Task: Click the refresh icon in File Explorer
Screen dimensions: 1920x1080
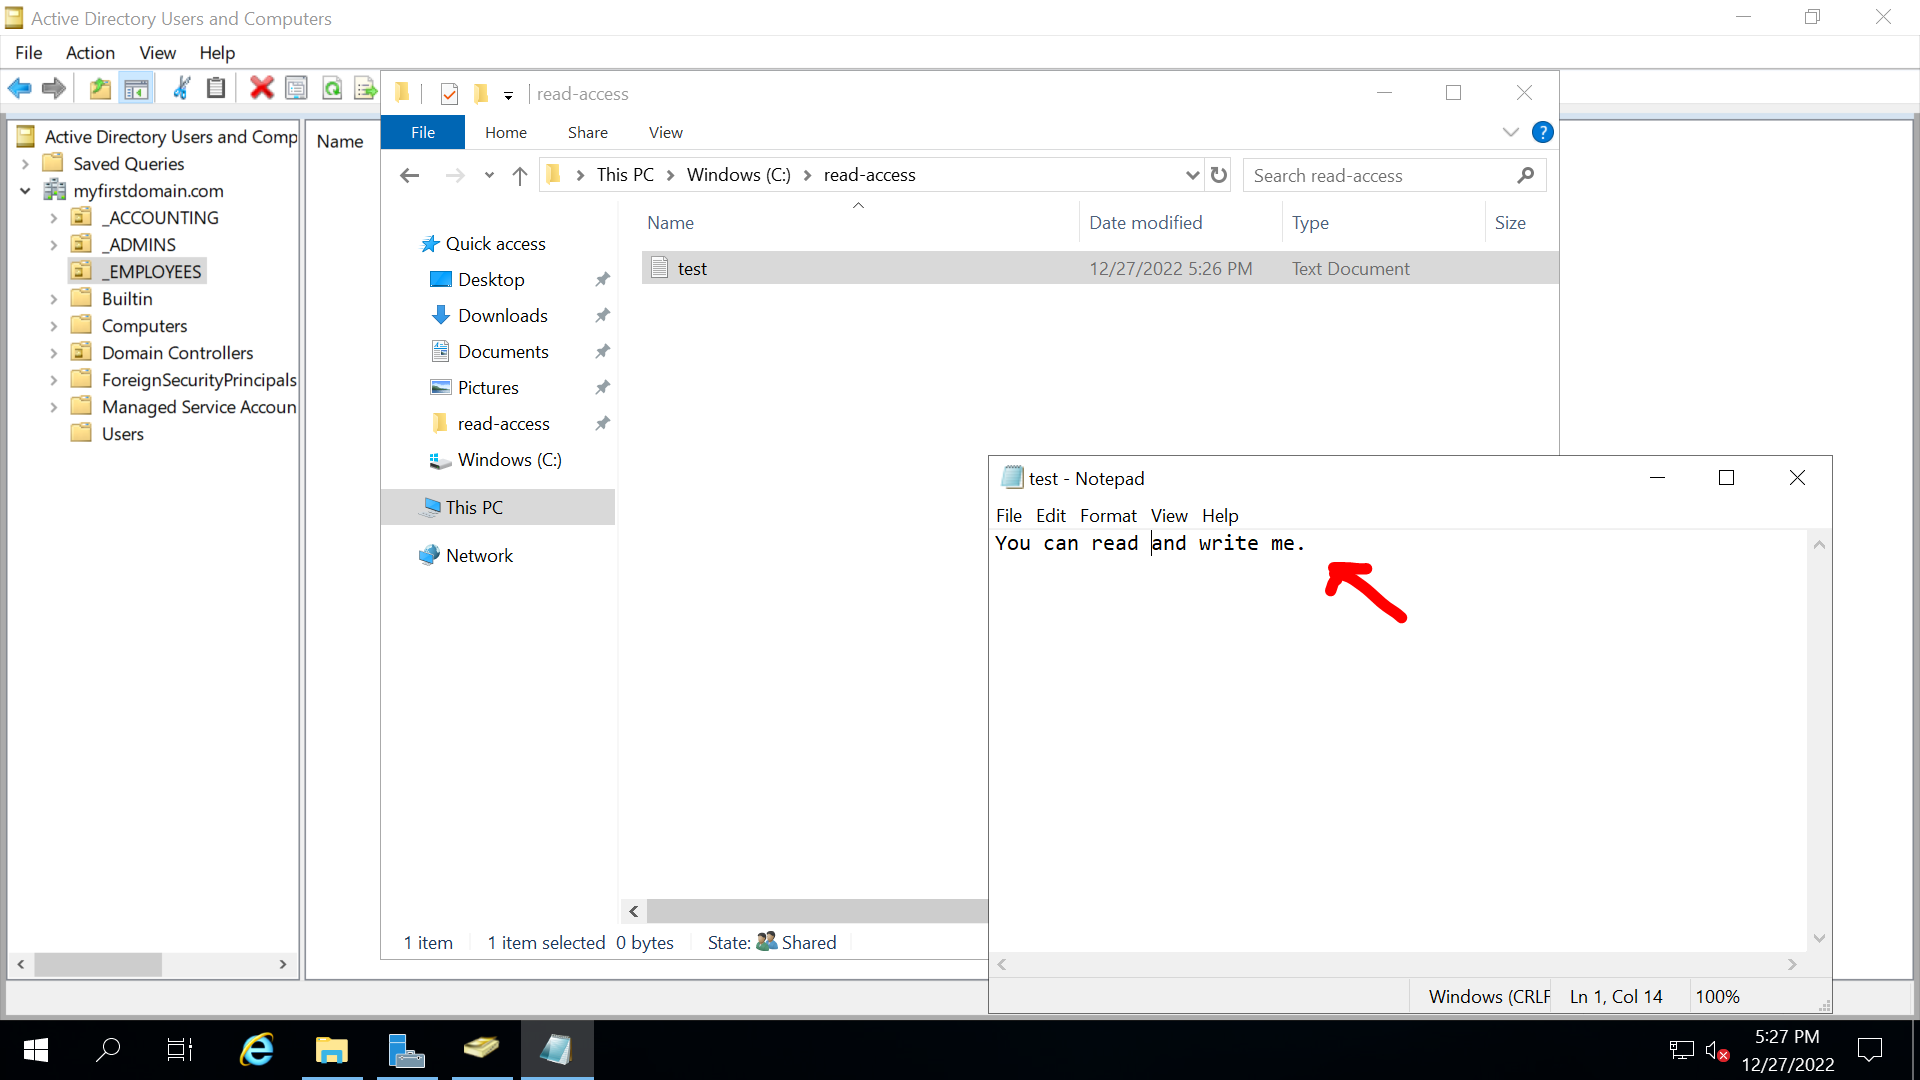Action: pos(1218,175)
